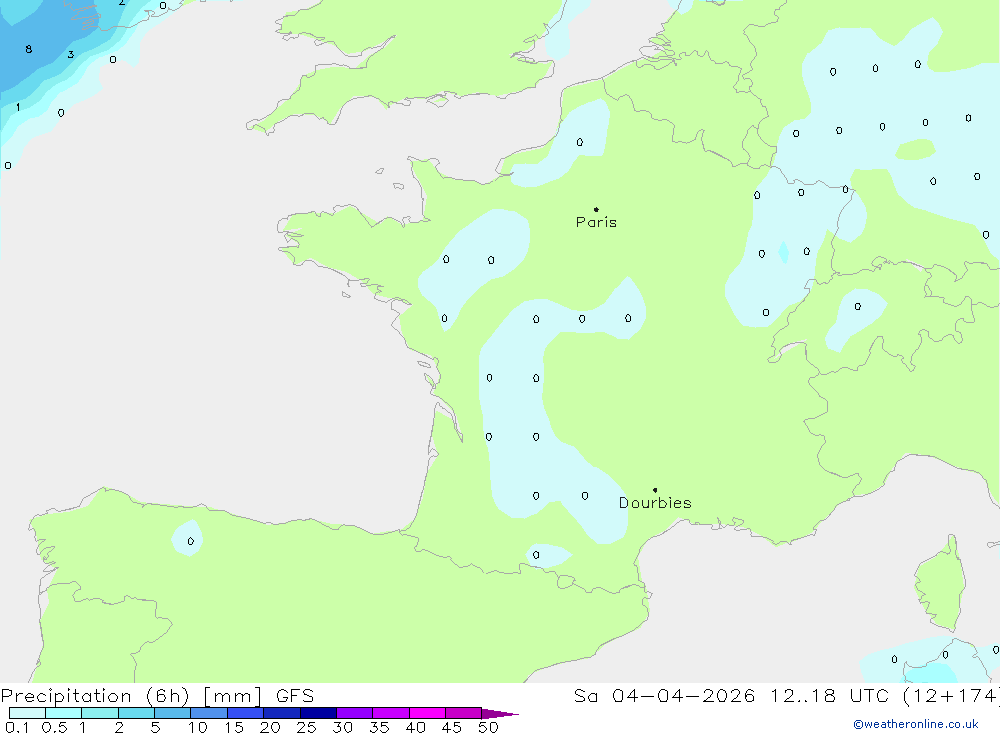The image size is (1000, 733).
Task: Click the 'Sa 04-04-2026 12..18 UTC' timestamp
Action: (732, 695)
